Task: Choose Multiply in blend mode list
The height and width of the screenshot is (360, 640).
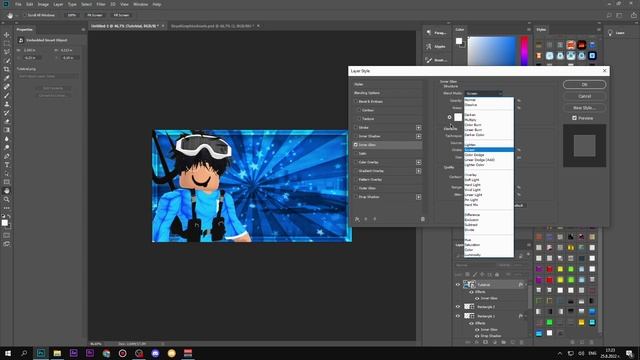Action: (x=489, y=120)
